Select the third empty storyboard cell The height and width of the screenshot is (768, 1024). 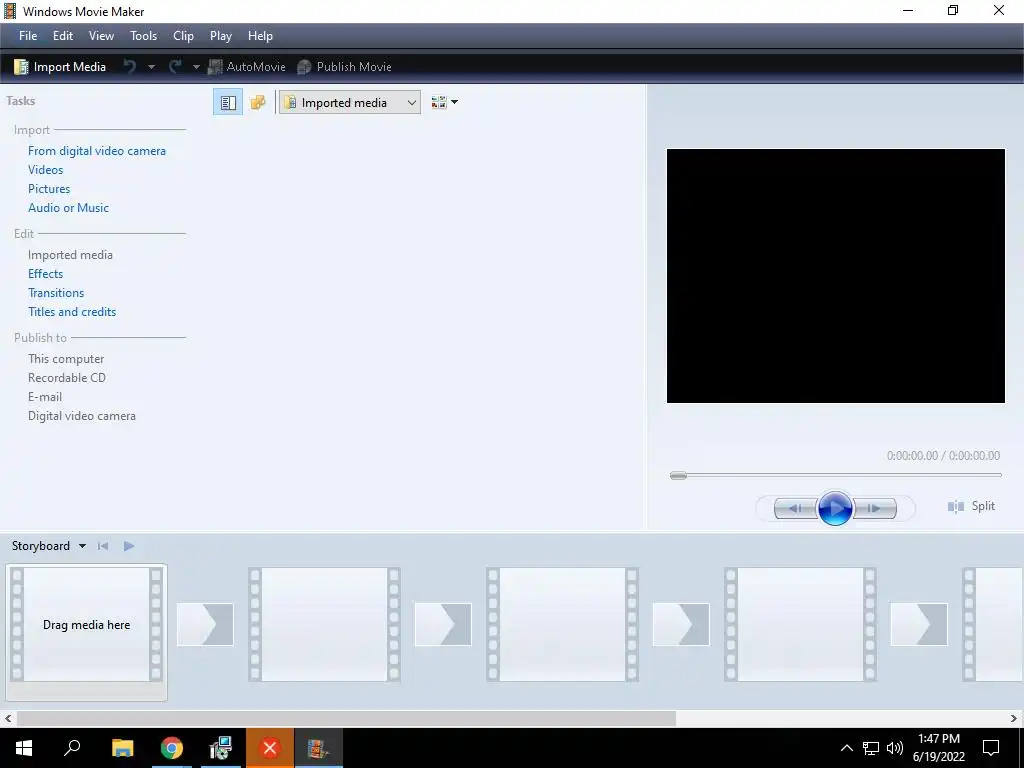click(562, 625)
